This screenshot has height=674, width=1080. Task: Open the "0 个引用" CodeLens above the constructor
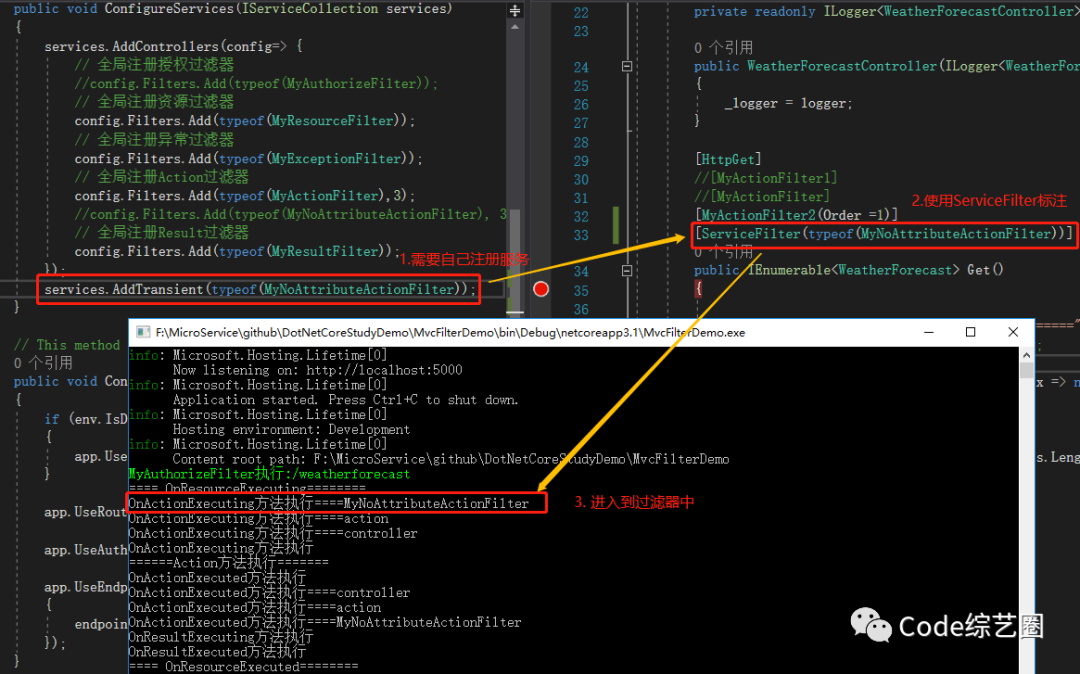(723, 48)
